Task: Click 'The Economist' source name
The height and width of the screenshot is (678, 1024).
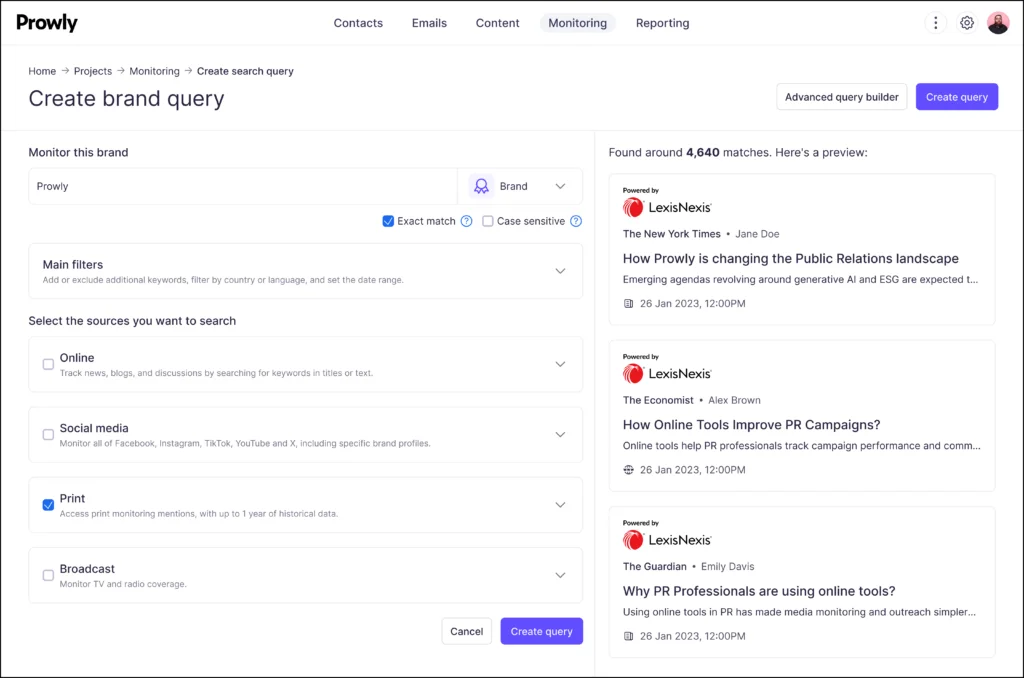Action: tap(658, 400)
